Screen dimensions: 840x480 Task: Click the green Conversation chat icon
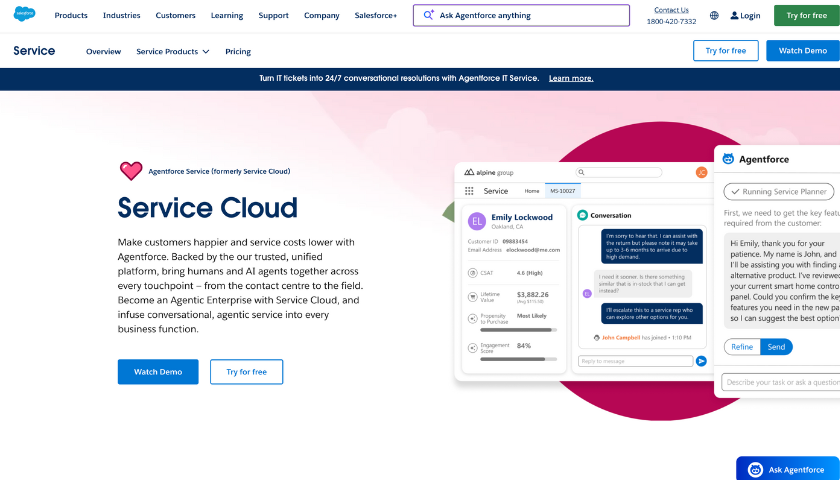pyautogui.click(x=582, y=215)
